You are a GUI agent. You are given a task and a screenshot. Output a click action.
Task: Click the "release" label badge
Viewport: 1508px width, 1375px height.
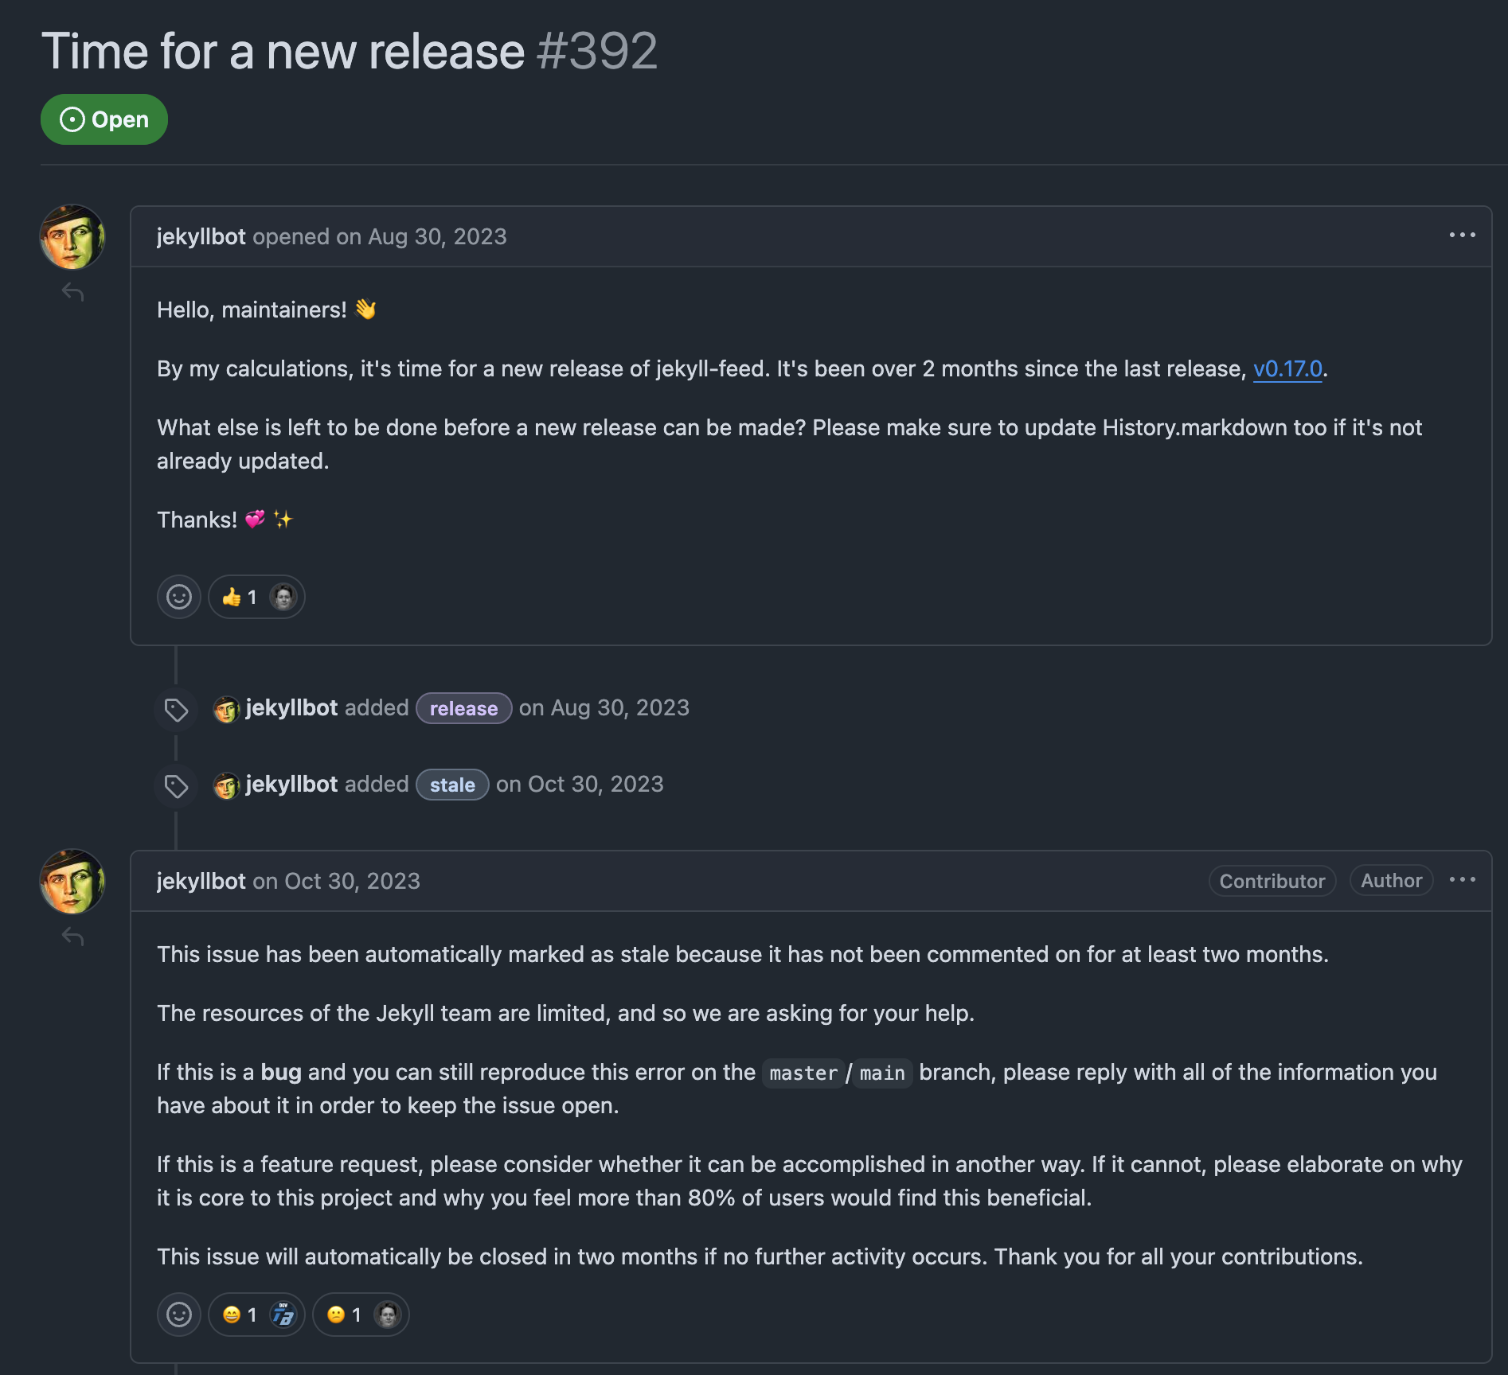point(464,708)
